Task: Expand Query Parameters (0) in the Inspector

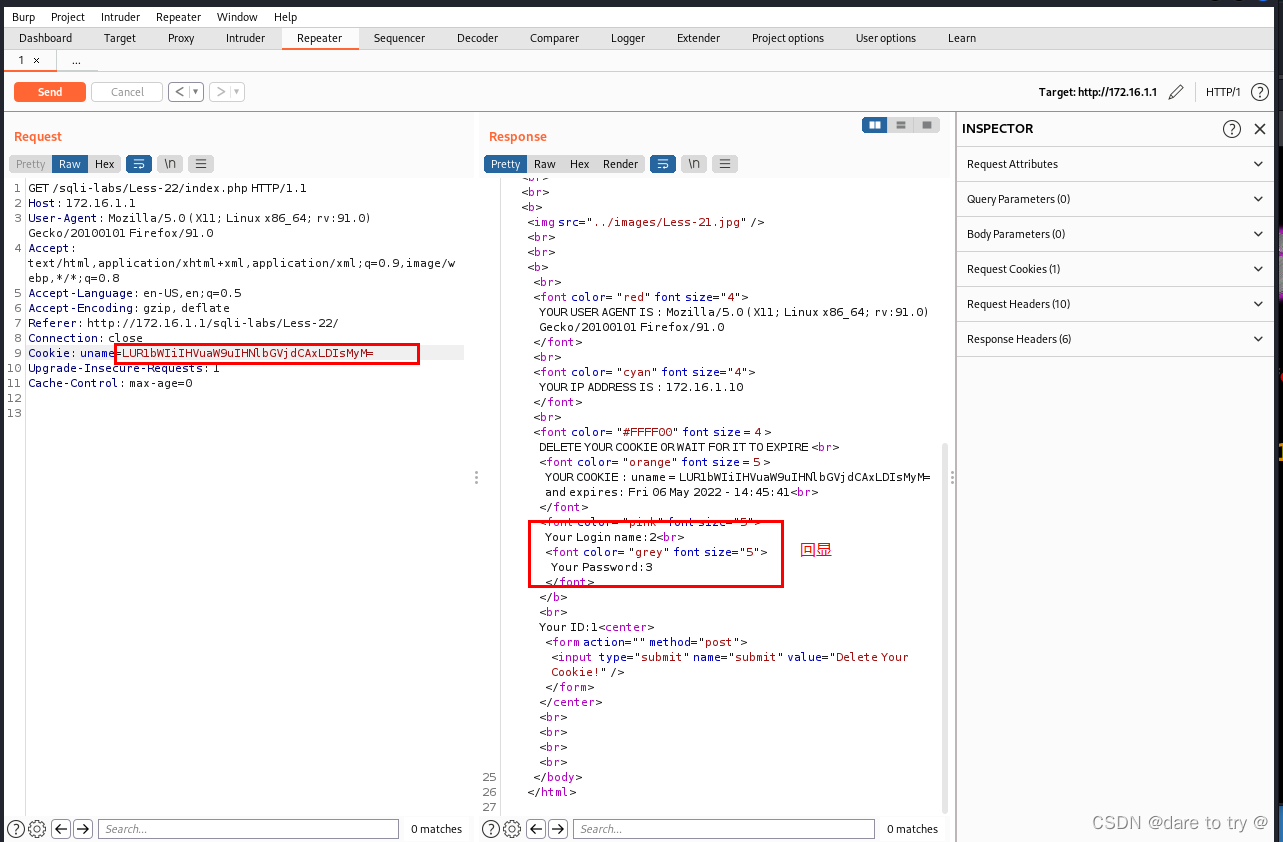Action: coord(1115,199)
